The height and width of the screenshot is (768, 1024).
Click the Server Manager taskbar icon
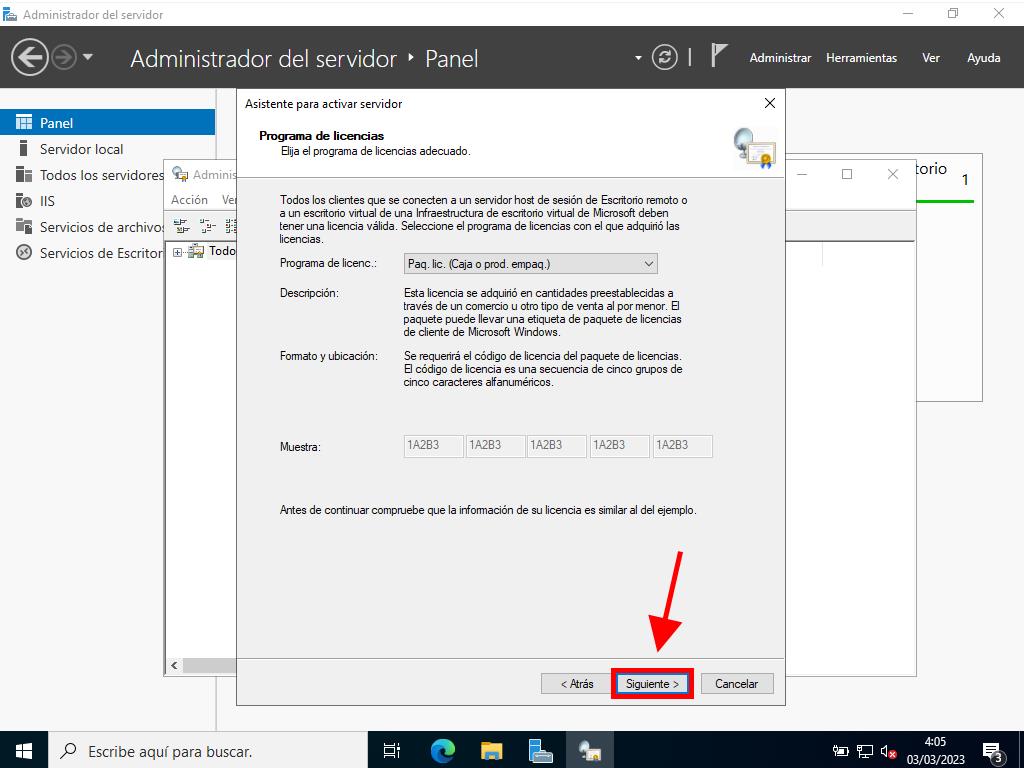point(540,750)
